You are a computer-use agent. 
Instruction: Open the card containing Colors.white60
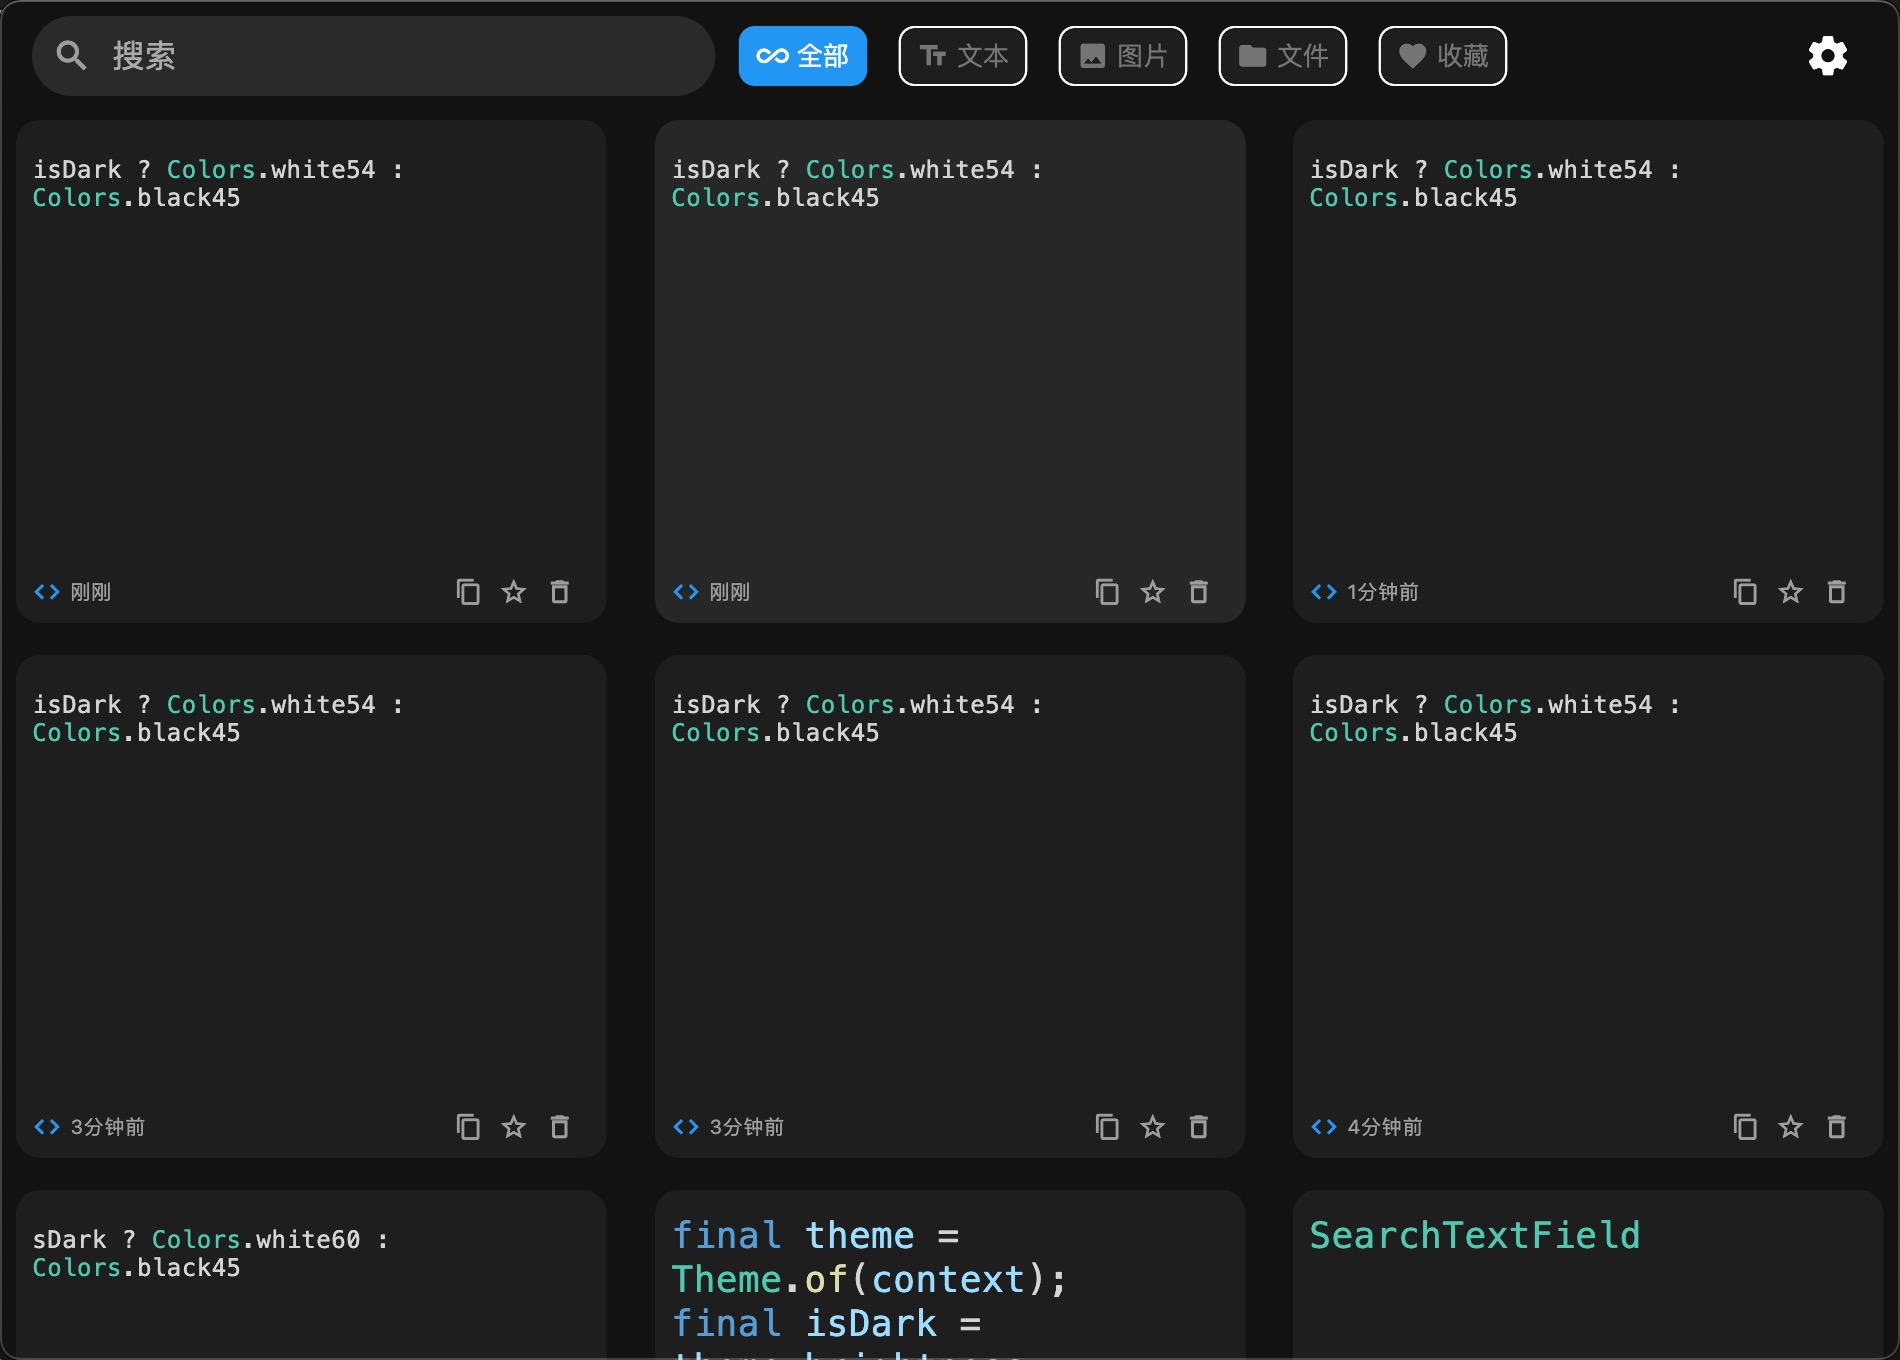(x=311, y=1274)
